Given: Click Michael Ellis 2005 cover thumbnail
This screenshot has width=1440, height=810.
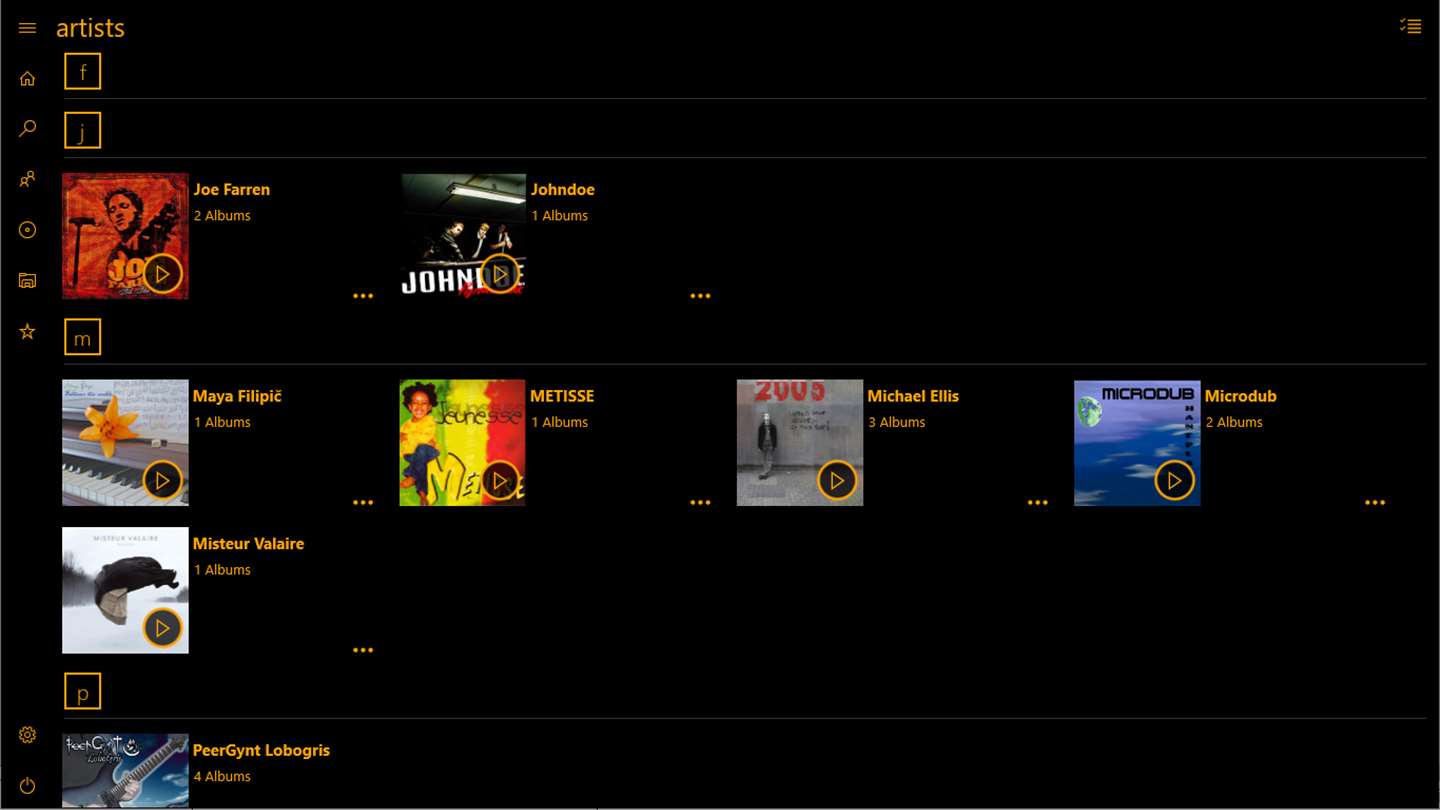Looking at the screenshot, I should (x=800, y=443).
